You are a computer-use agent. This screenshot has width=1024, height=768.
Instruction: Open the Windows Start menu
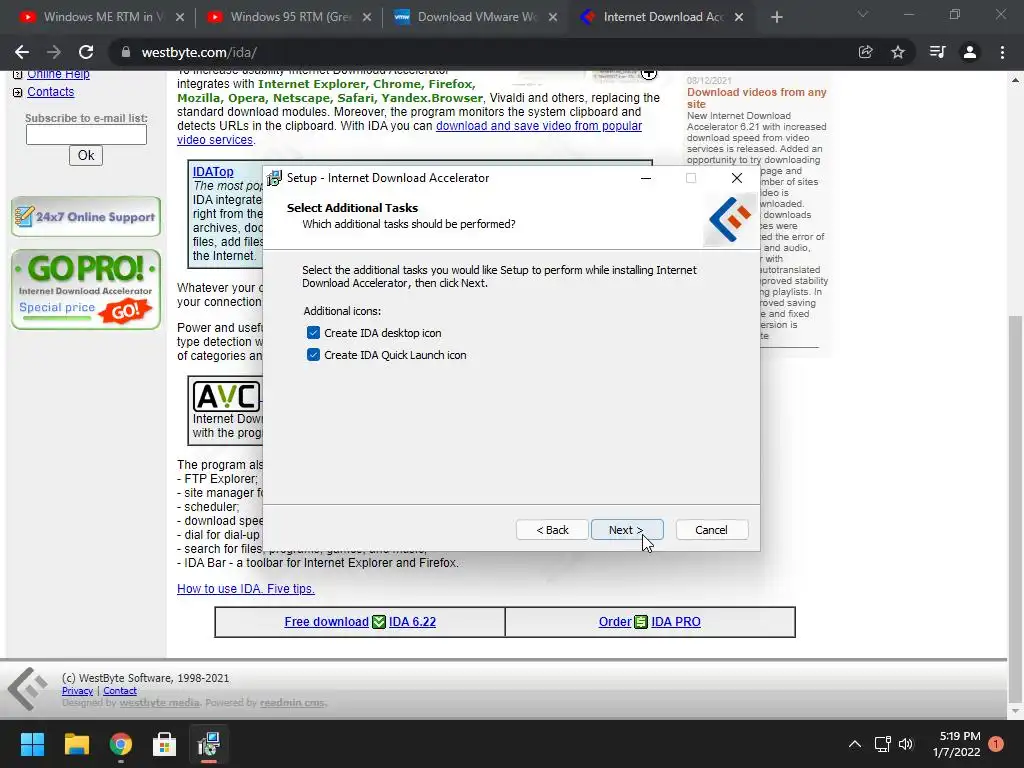point(32,744)
